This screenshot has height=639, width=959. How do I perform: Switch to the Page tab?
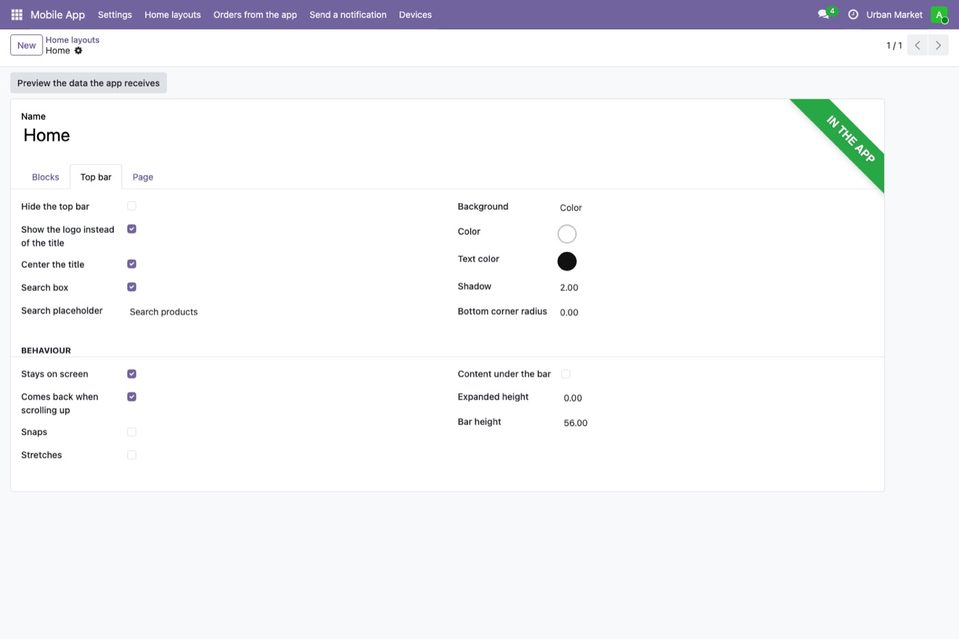(143, 177)
